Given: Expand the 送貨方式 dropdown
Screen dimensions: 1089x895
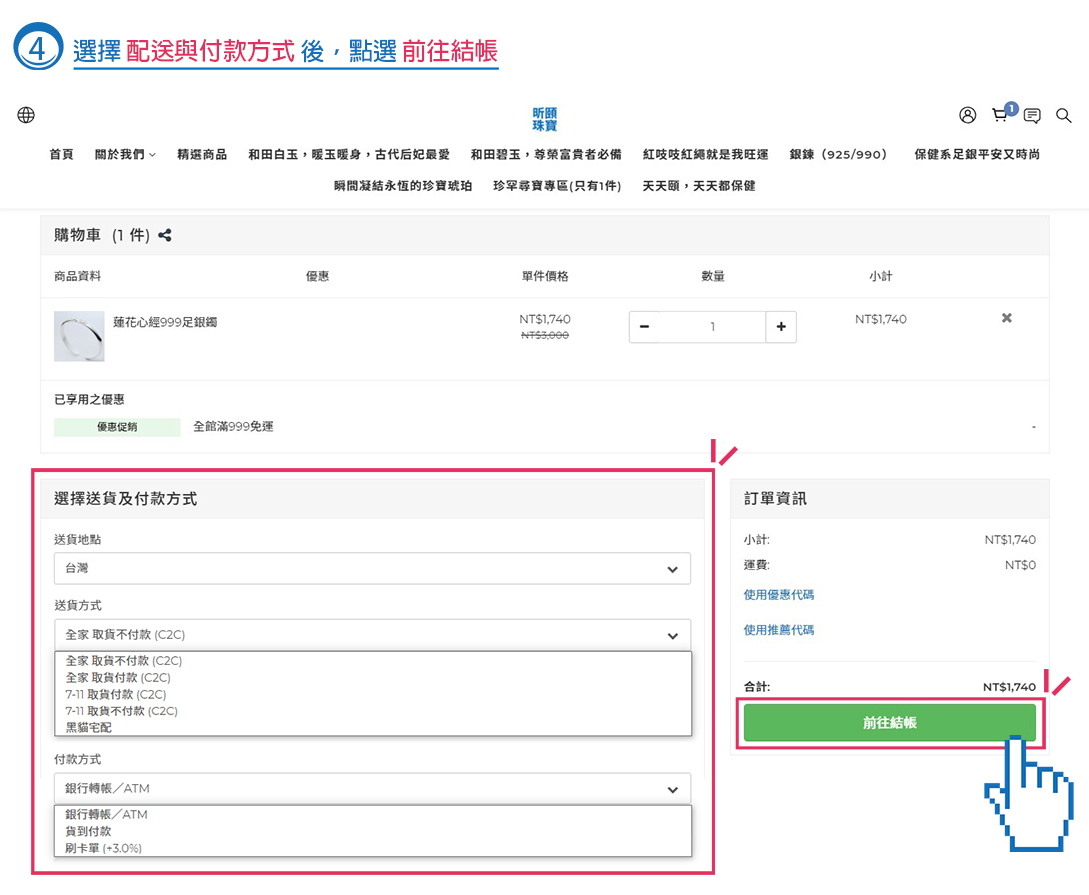Looking at the screenshot, I should tap(372, 634).
